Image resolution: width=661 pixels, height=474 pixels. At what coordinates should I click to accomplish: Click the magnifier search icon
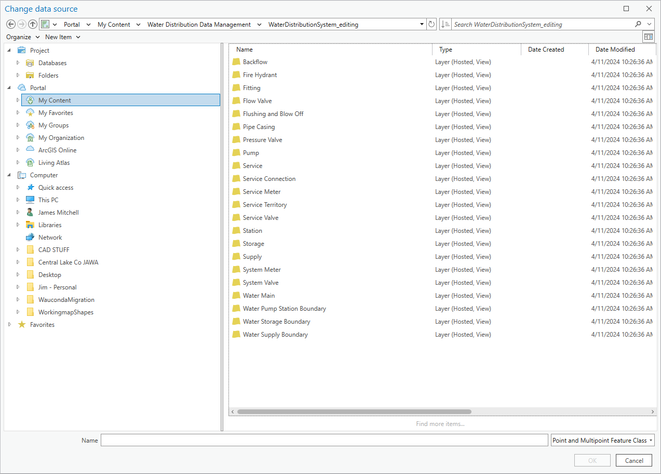pos(638,24)
